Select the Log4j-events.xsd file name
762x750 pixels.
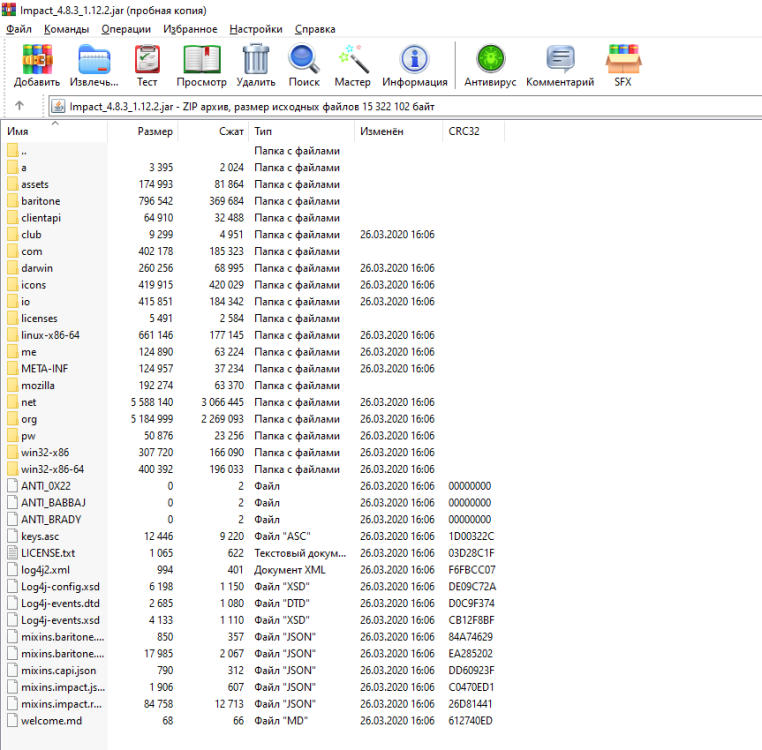pyautogui.click(x=60, y=620)
